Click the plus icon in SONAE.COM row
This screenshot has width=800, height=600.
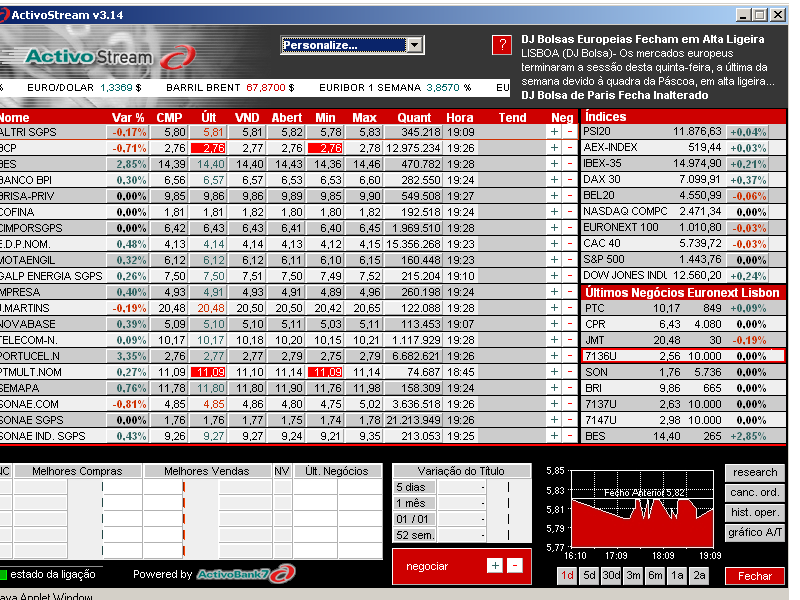(554, 404)
